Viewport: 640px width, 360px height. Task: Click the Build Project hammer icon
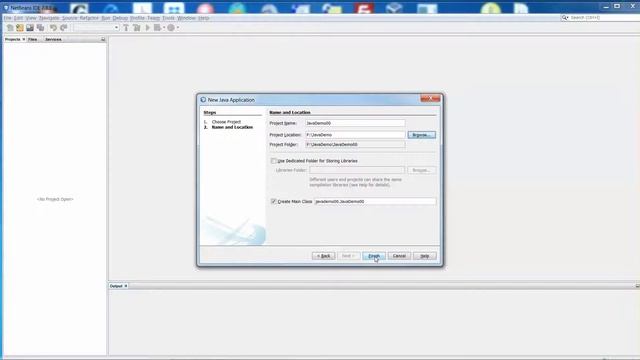[126, 28]
